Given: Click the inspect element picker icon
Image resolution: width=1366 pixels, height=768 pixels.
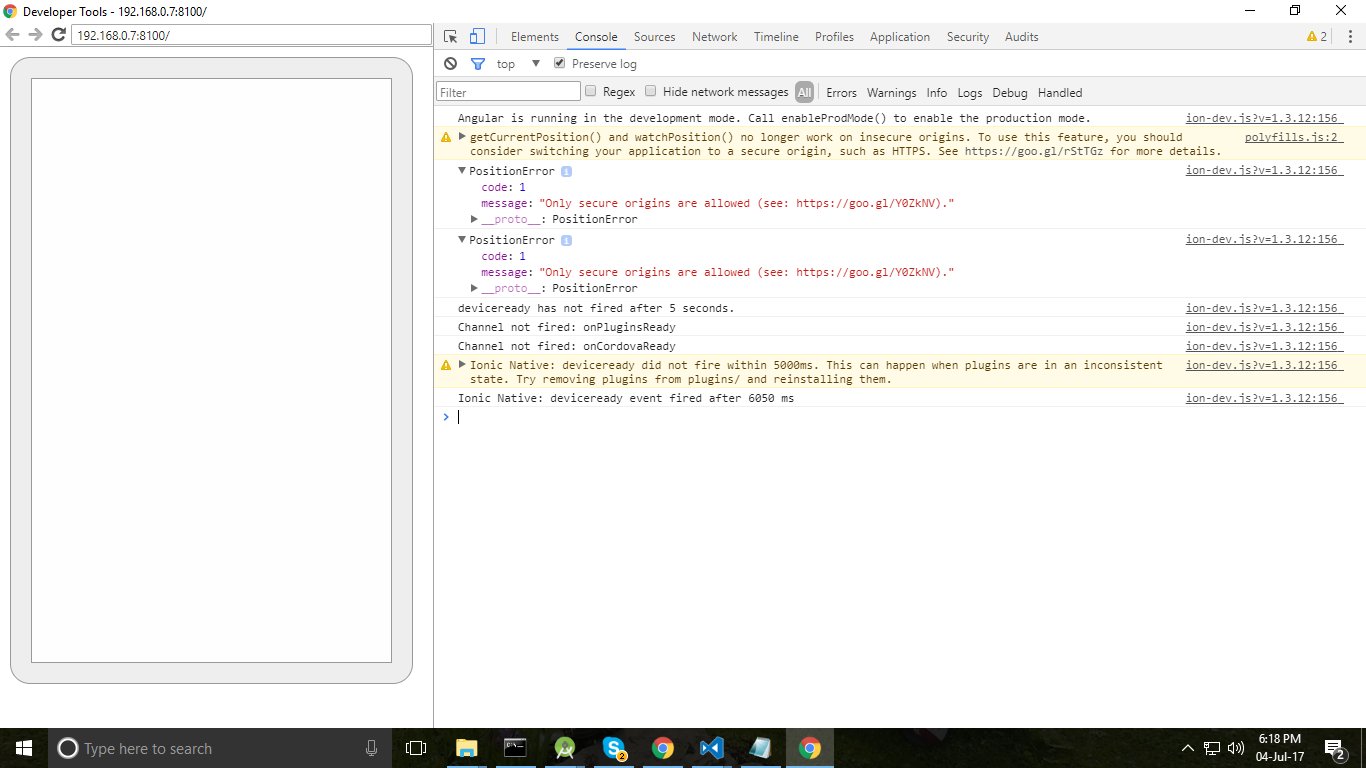Looking at the screenshot, I should (x=451, y=37).
